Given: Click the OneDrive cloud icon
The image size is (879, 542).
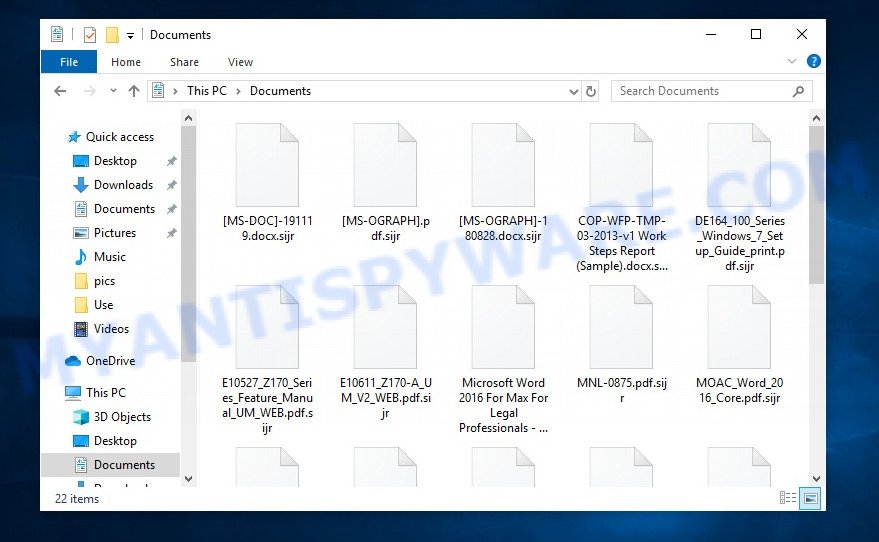Looking at the screenshot, I should pyautogui.click(x=73, y=361).
